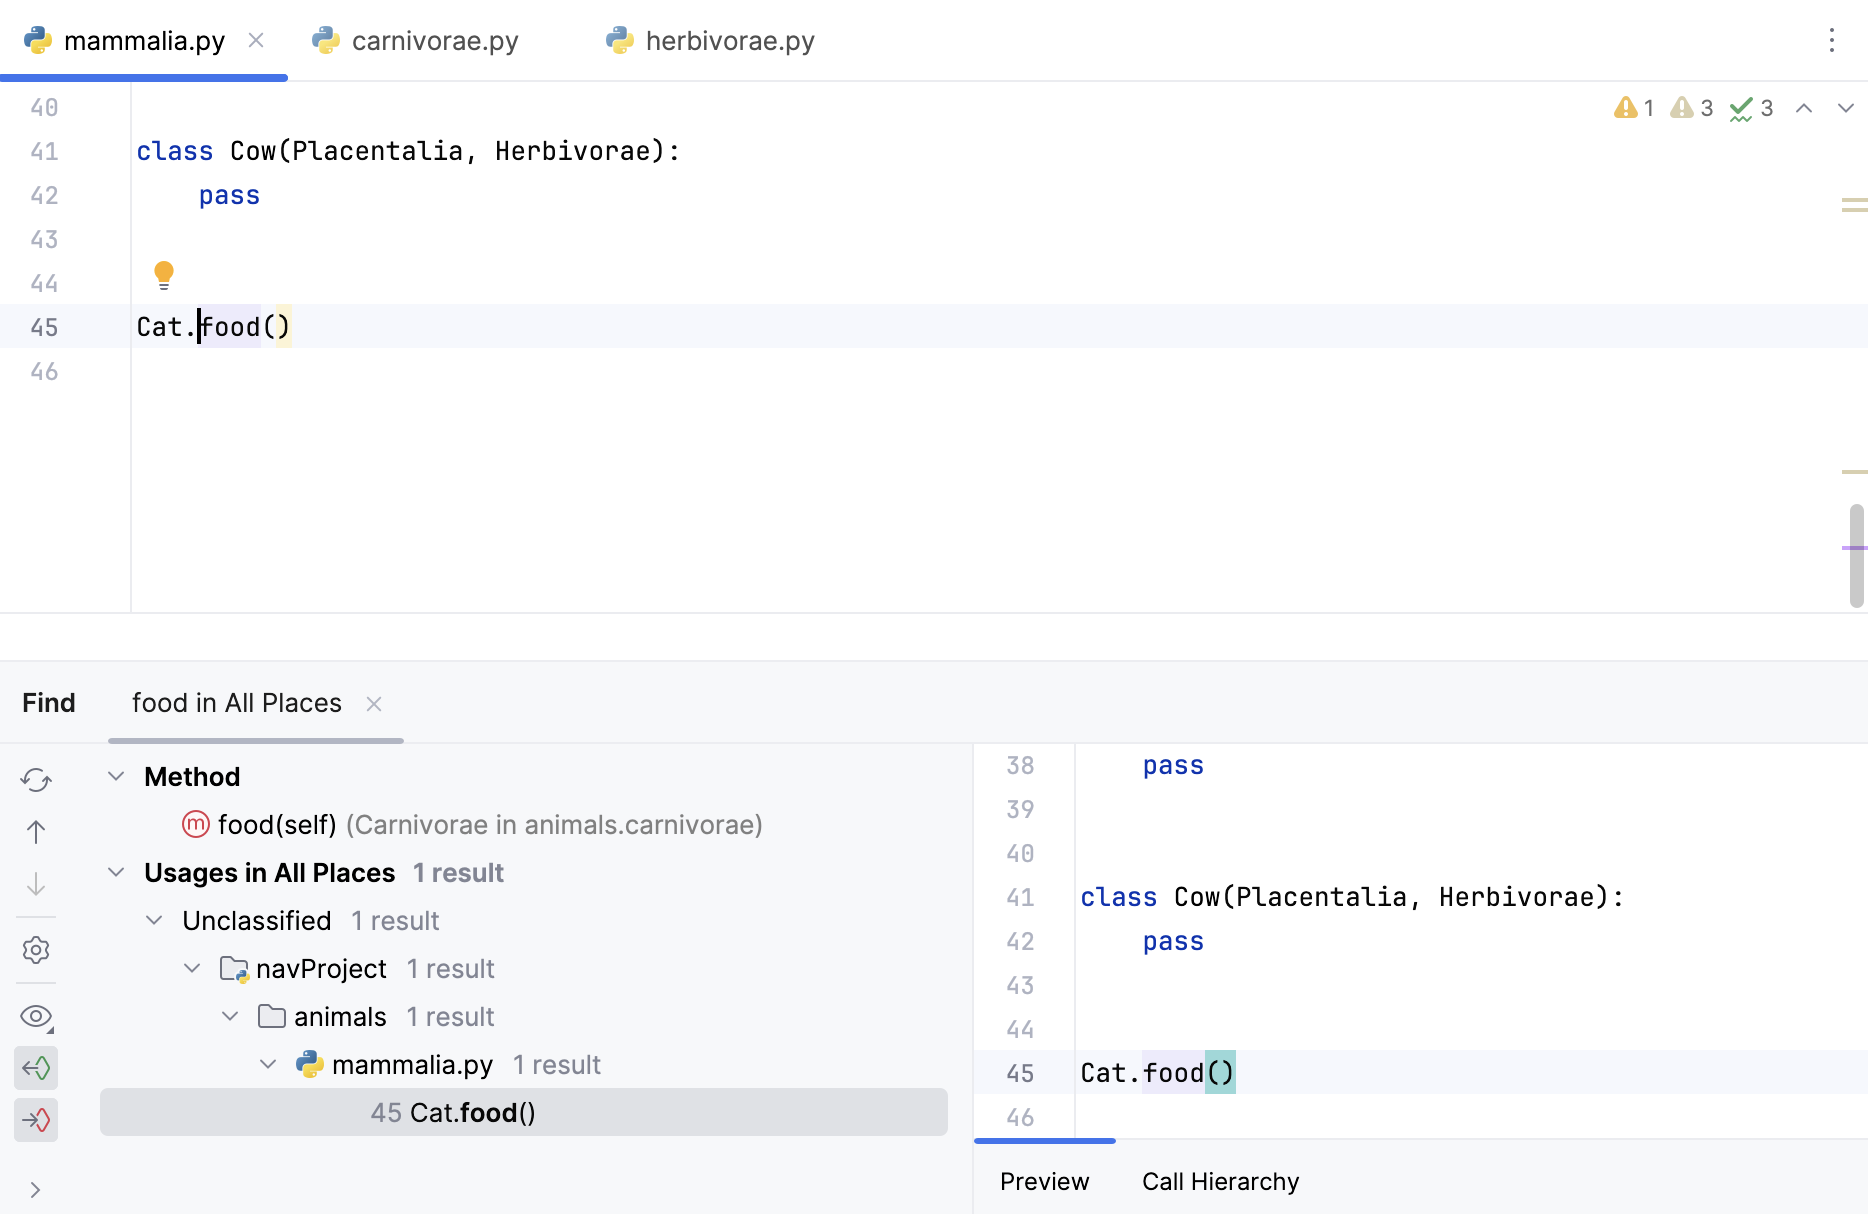Toggle the show read access filter
The width and height of the screenshot is (1868, 1214).
pyautogui.click(x=36, y=1068)
